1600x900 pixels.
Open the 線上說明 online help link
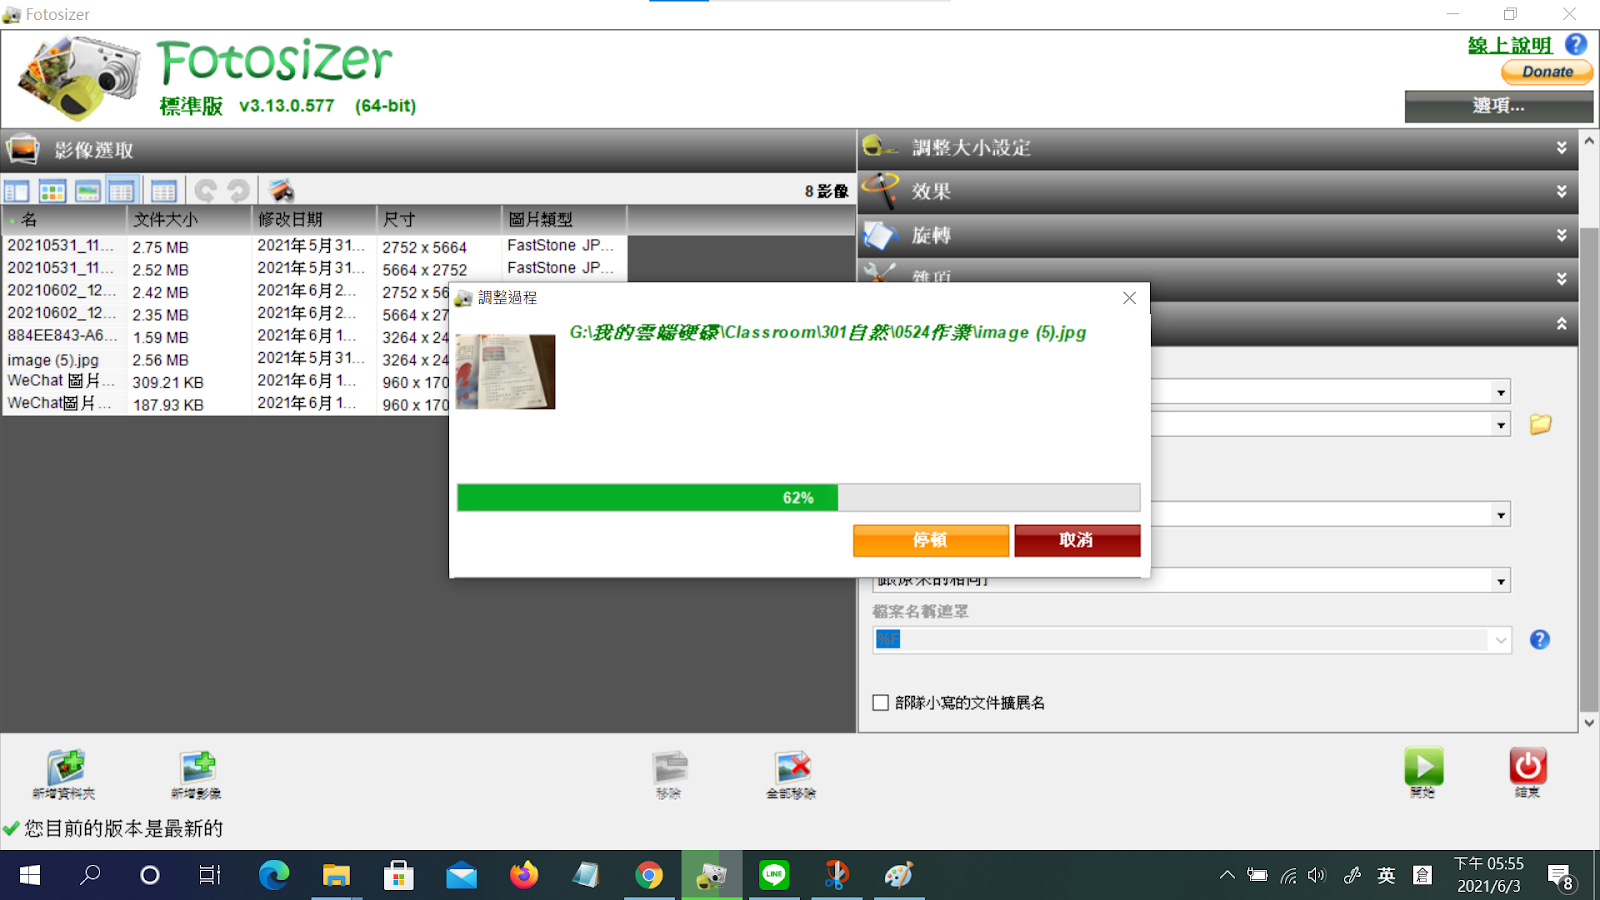point(1509,45)
